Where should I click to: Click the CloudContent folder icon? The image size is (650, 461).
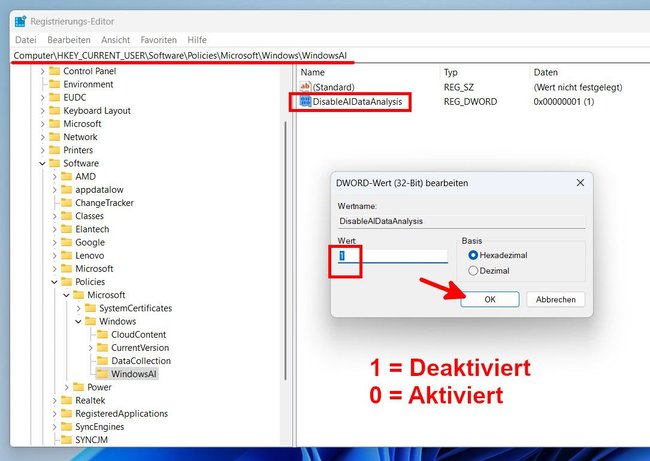(x=102, y=335)
